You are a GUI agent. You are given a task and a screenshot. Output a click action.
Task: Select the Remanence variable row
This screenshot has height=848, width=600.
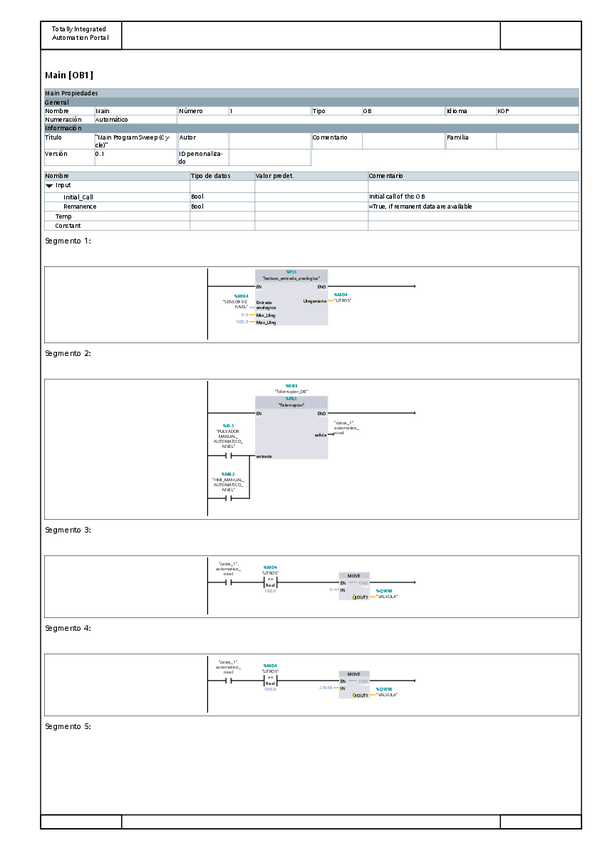click(x=80, y=206)
